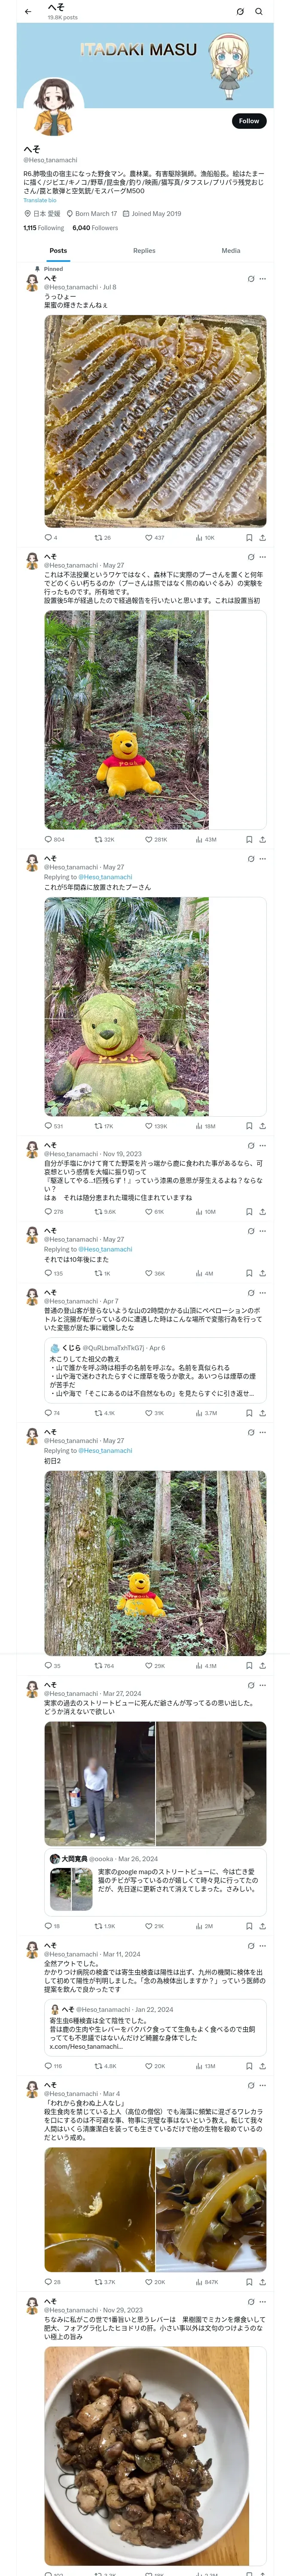Open the 6,040 Followers list
The image size is (290, 2576).
pyautogui.click(x=95, y=228)
